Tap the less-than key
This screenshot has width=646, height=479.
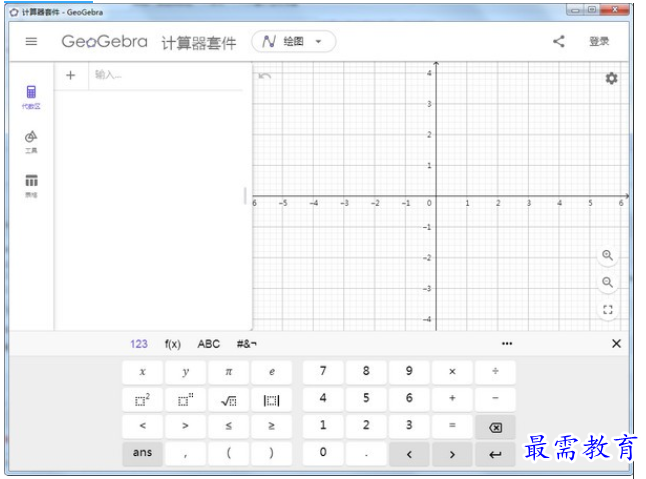143,426
